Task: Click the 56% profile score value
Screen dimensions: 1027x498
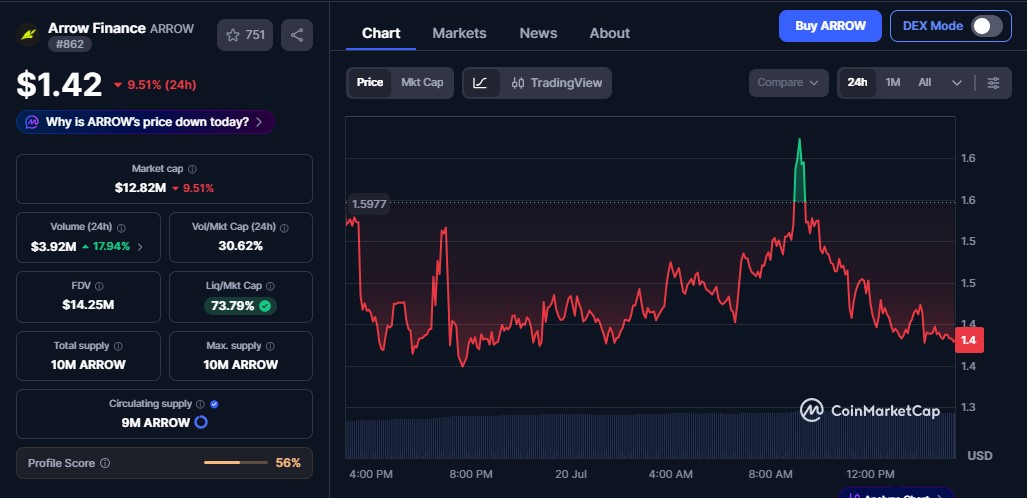Action: 288,463
